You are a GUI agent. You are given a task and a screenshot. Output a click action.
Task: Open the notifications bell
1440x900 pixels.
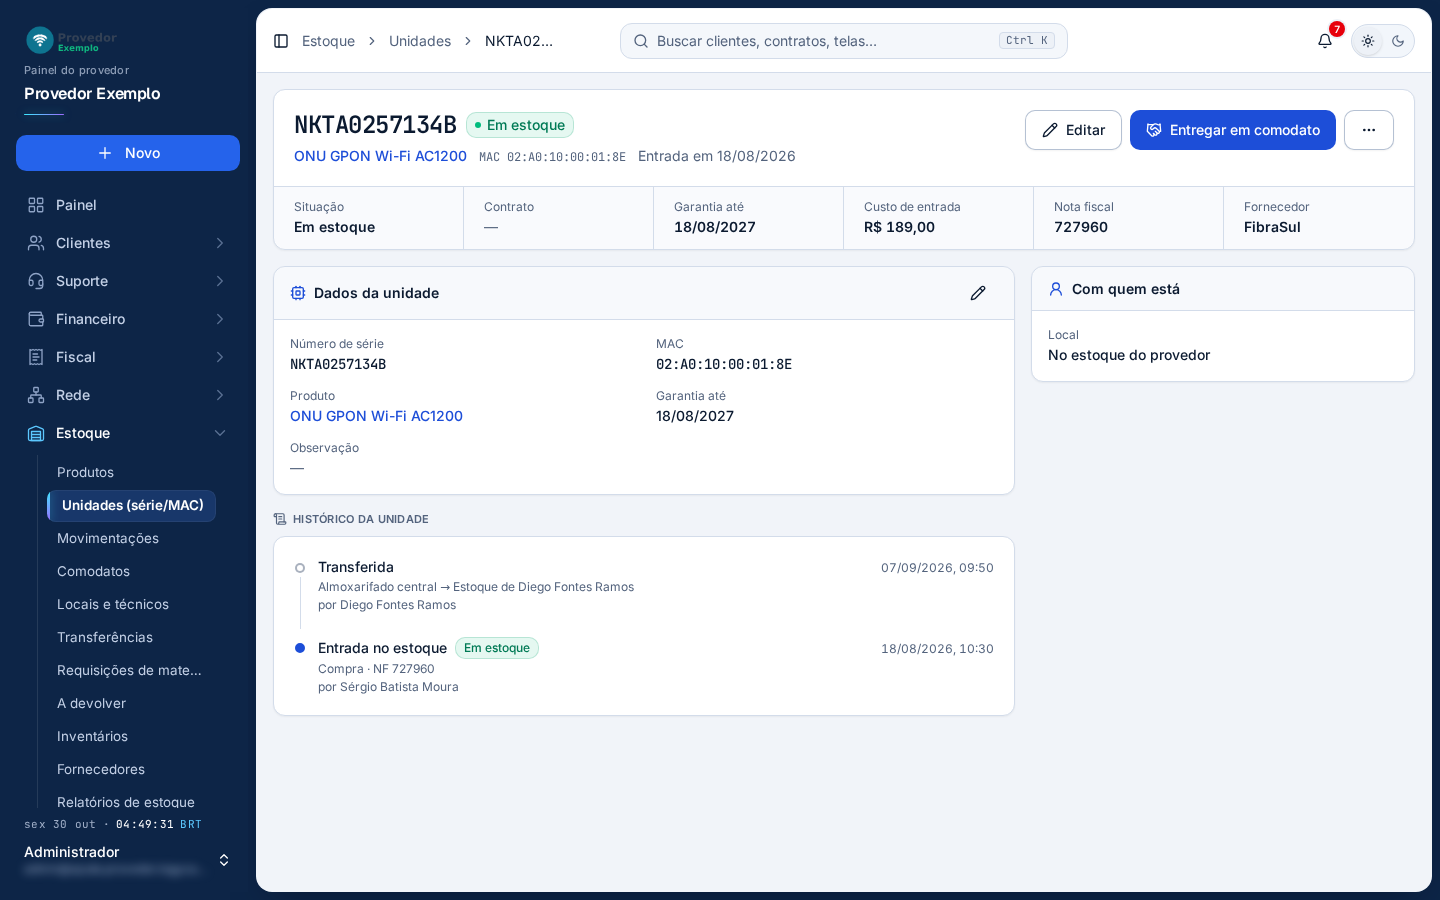(1325, 41)
